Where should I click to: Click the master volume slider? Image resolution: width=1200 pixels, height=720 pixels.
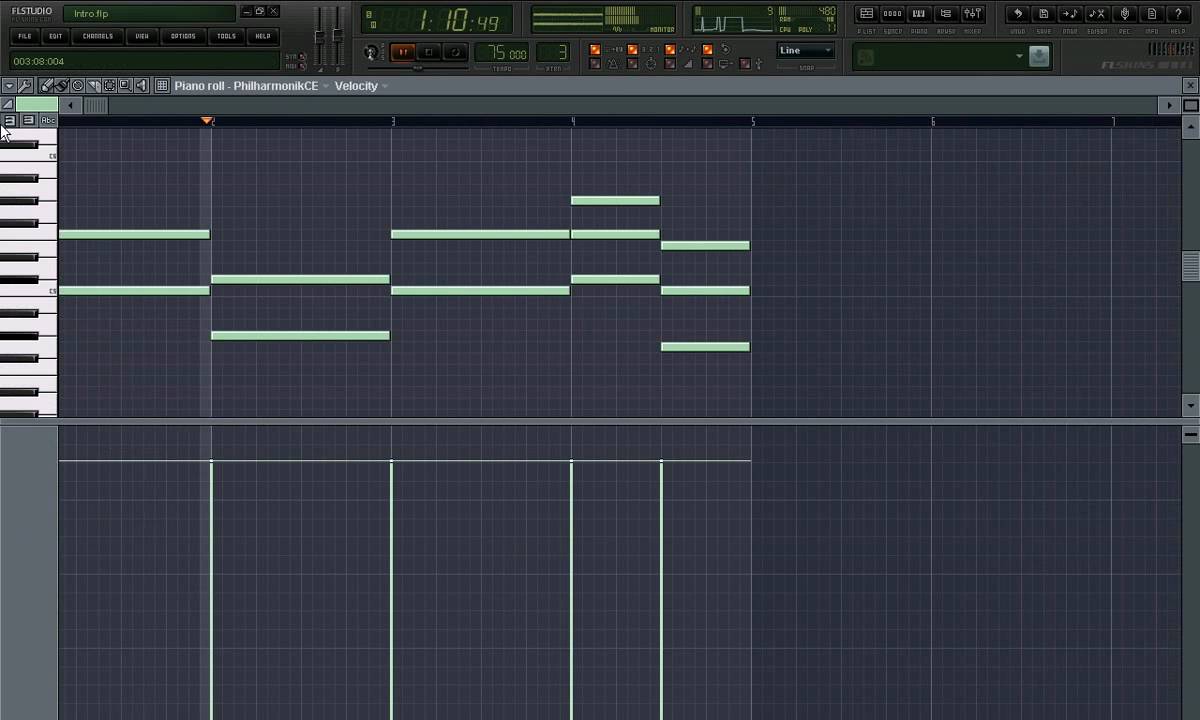coord(320,36)
